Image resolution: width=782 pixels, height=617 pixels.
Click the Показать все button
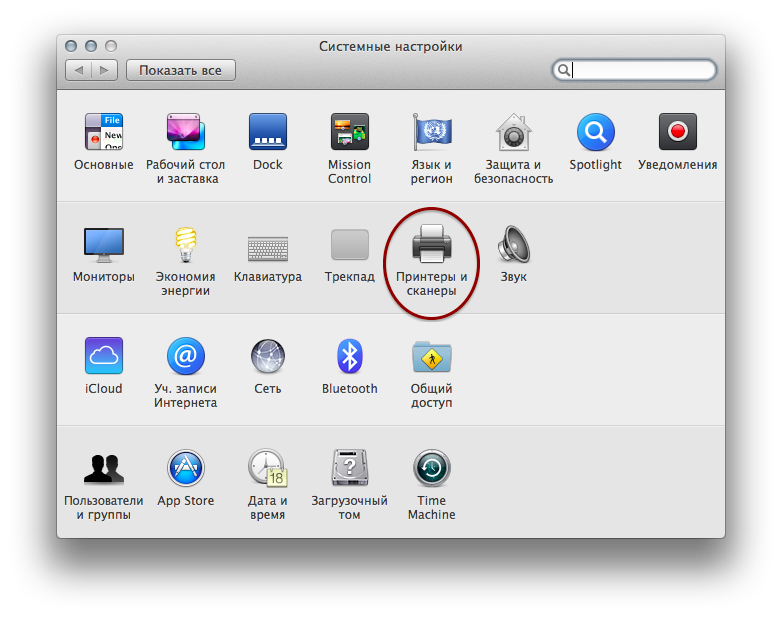coord(181,70)
